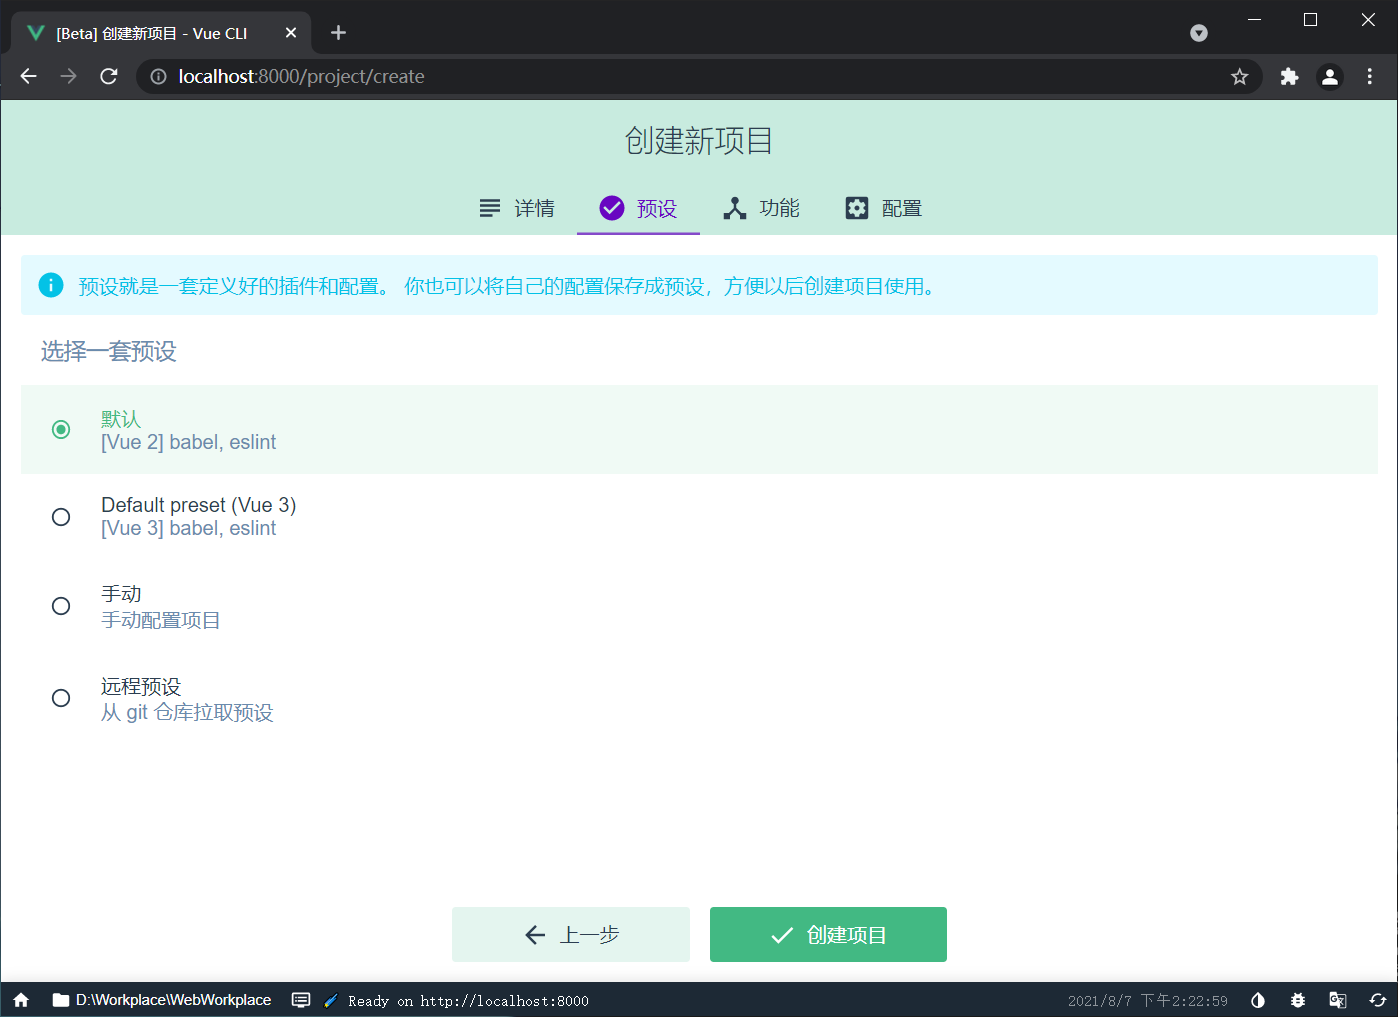Switch to the 详情 details tab
This screenshot has height=1017, width=1398.
(517, 208)
